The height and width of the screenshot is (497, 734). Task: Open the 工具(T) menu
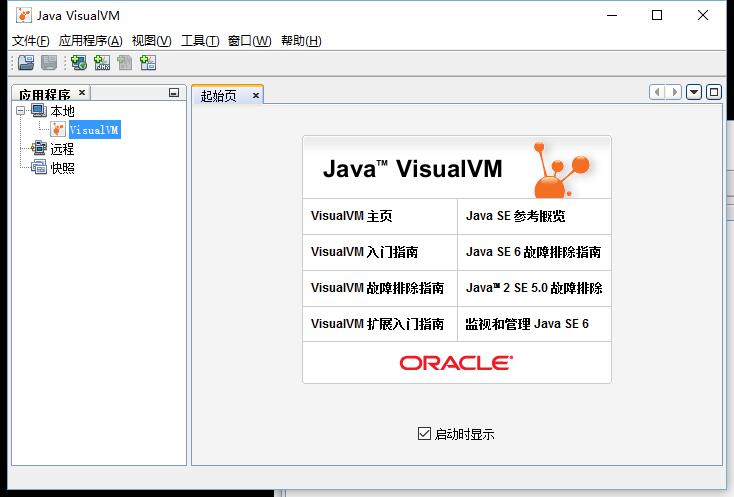pos(200,41)
